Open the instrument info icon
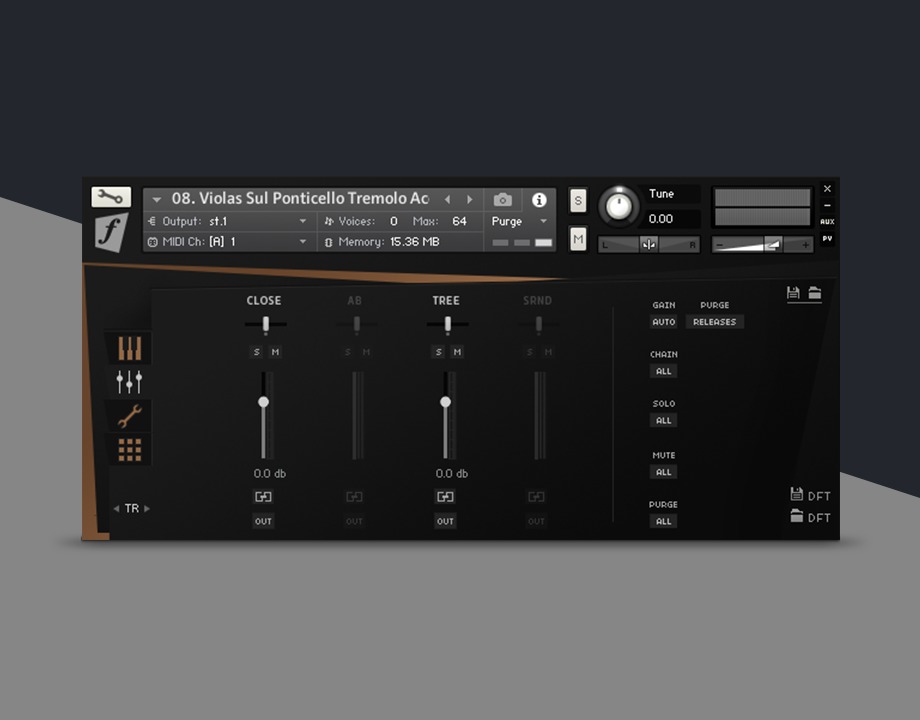The width and height of the screenshot is (920, 720). tap(539, 200)
